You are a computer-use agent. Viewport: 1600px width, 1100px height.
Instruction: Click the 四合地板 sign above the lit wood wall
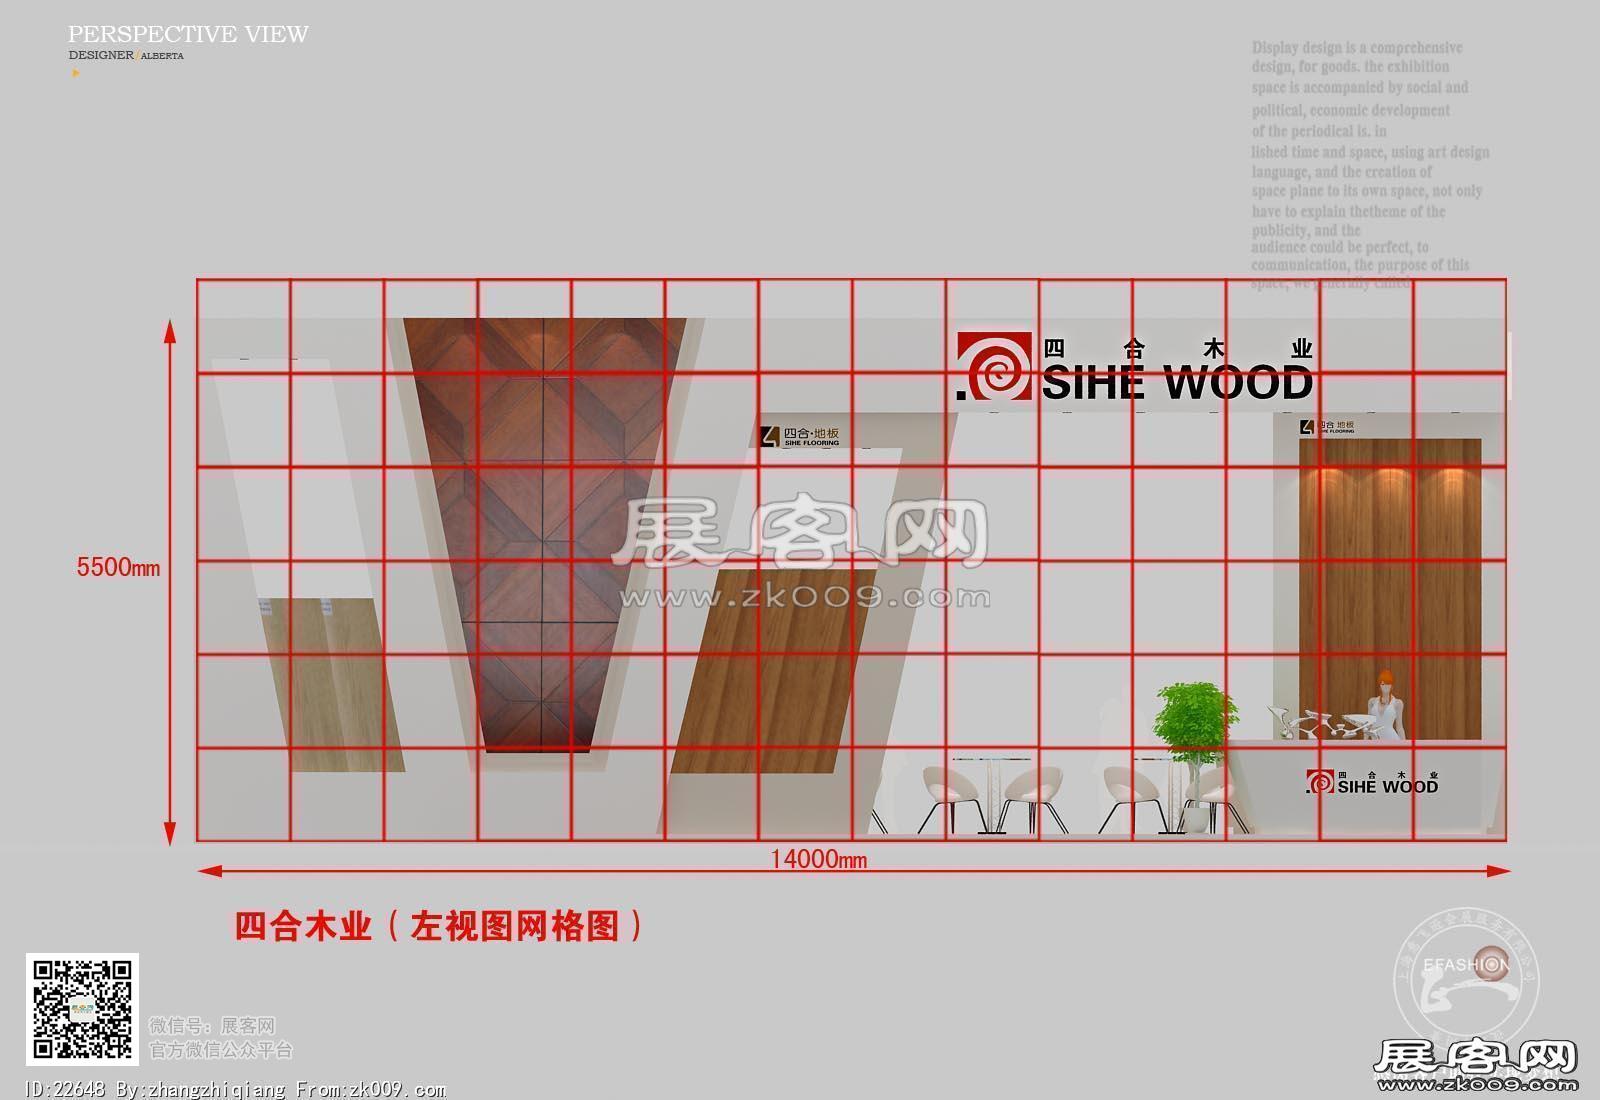pyautogui.click(x=1328, y=427)
